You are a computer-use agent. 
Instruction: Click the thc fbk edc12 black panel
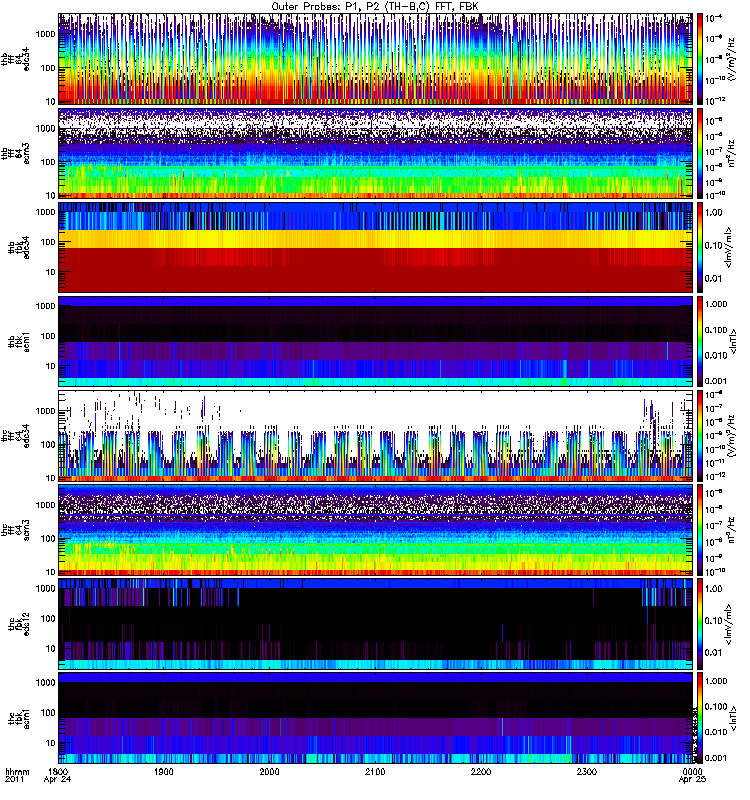click(376, 623)
